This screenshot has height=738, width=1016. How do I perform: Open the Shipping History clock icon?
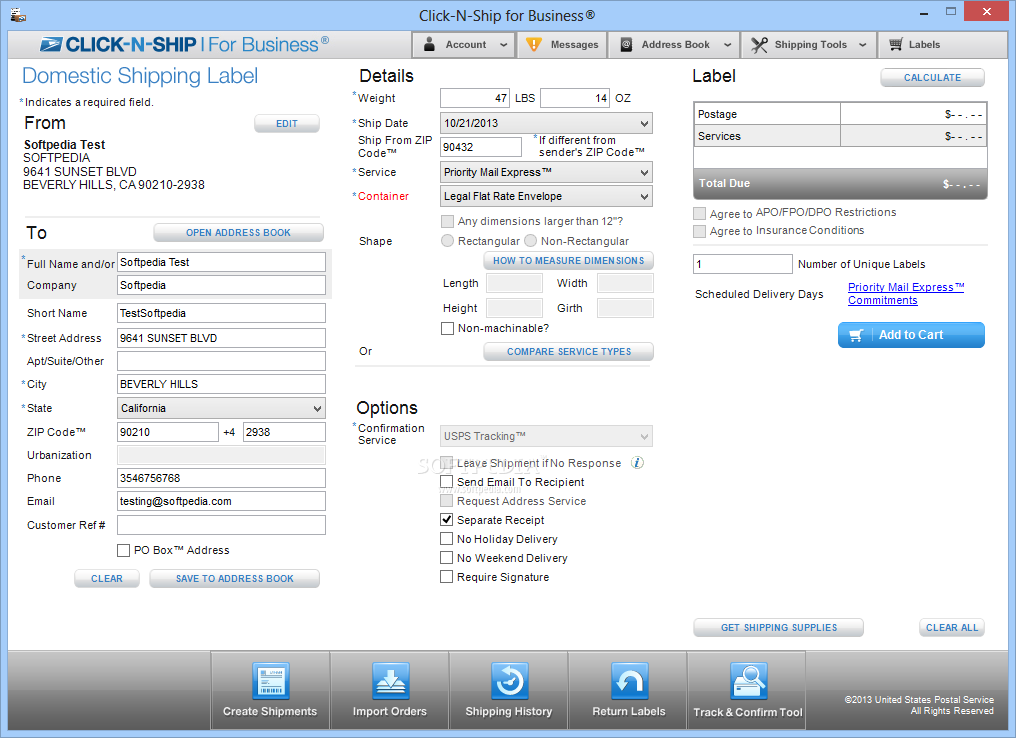[x=509, y=681]
